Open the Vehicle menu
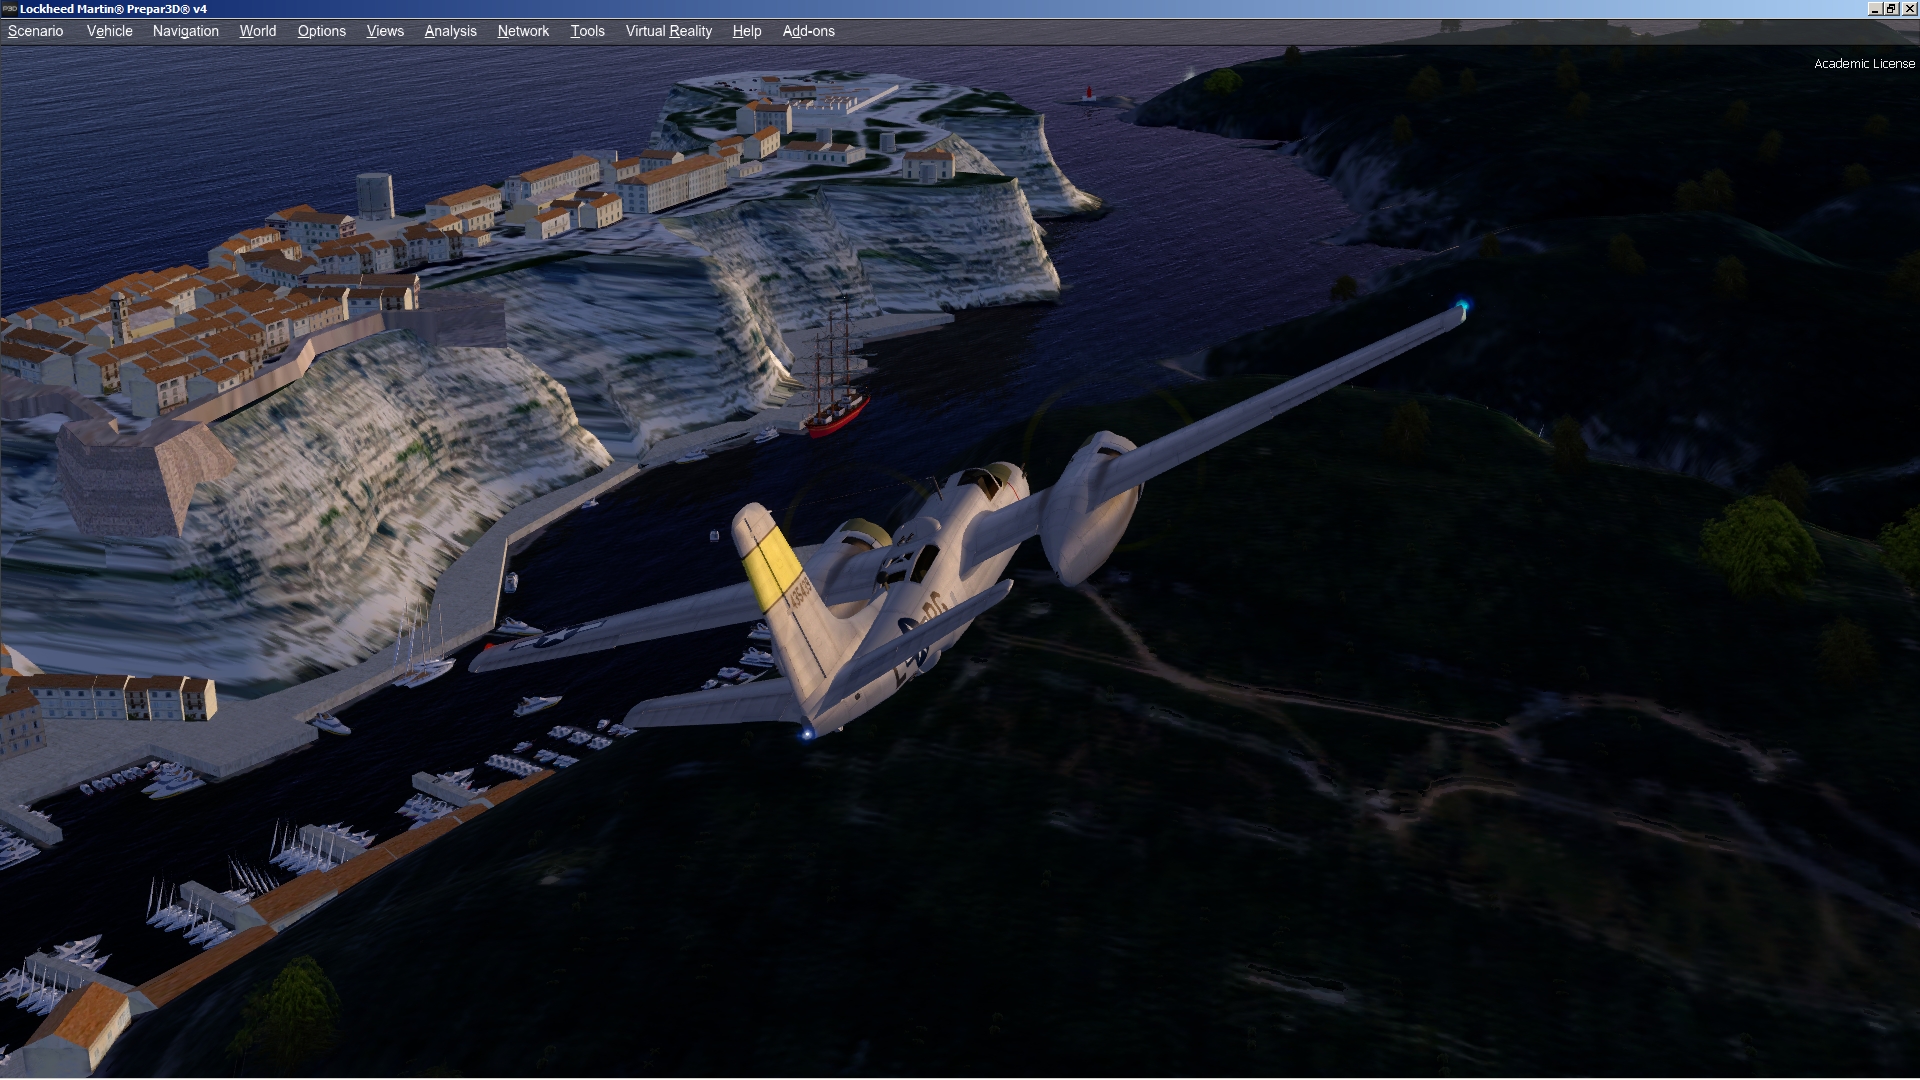1920x1080 pixels. 109,31
